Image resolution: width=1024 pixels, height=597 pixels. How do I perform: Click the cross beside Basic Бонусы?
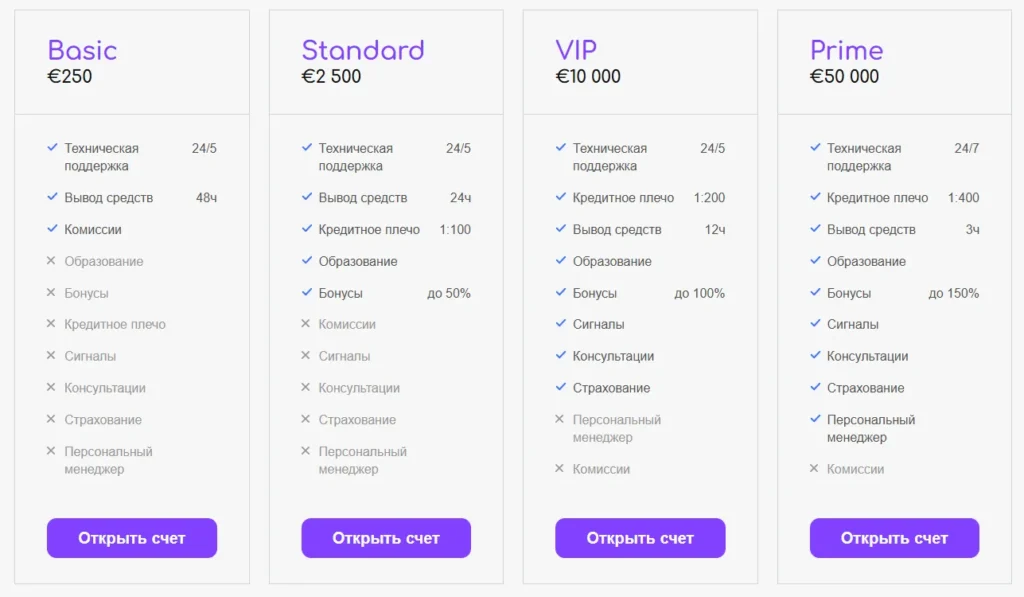tap(51, 293)
